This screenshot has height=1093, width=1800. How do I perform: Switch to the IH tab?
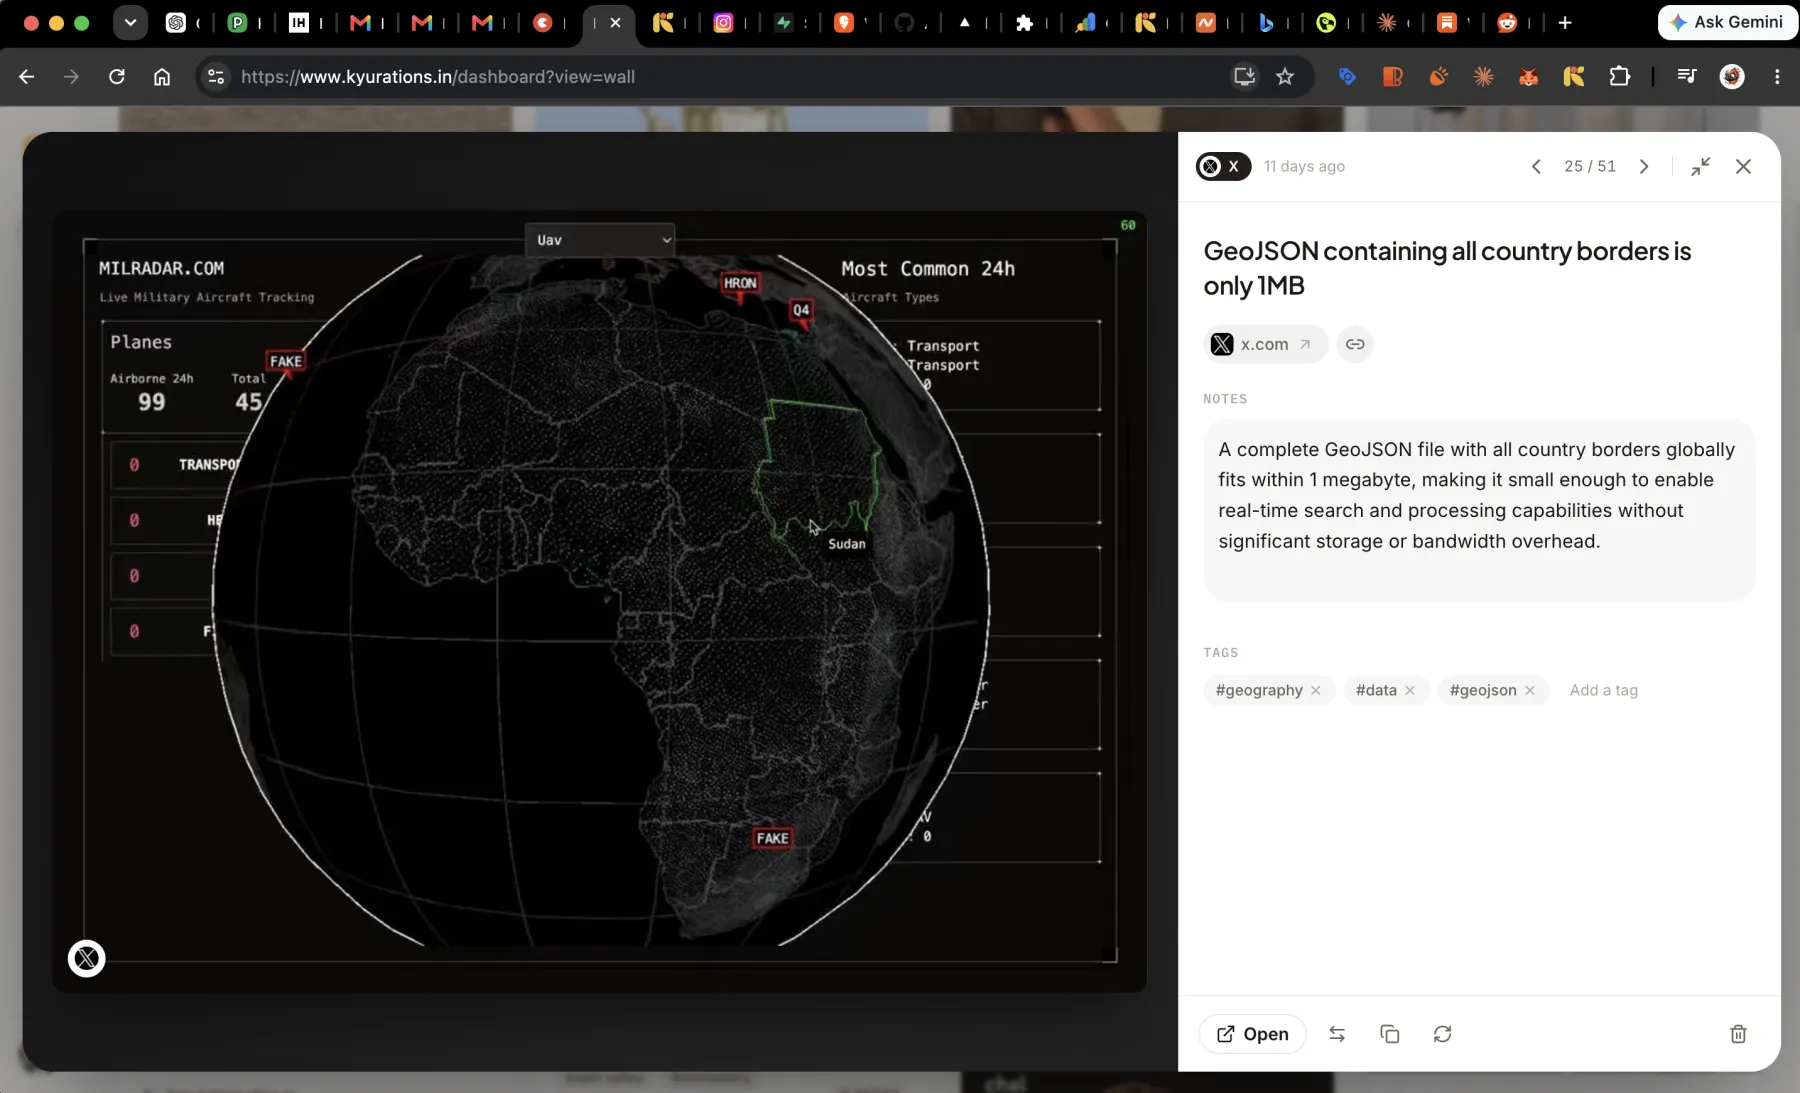[x=299, y=22]
